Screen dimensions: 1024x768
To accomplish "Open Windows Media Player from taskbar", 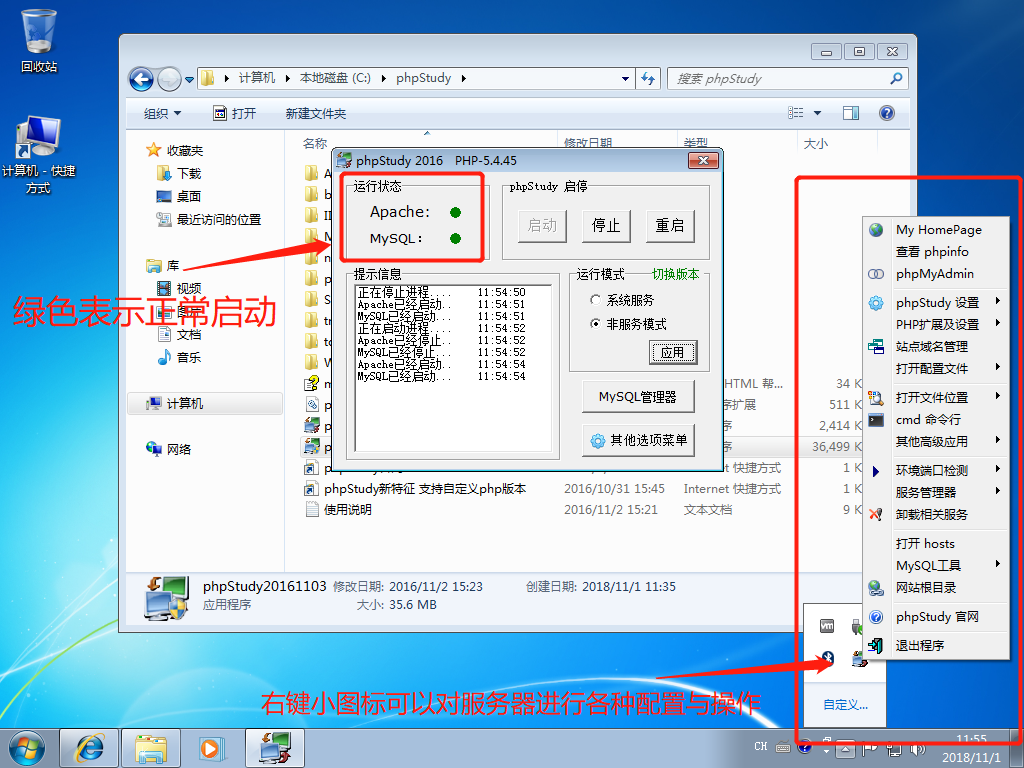I will (x=210, y=748).
